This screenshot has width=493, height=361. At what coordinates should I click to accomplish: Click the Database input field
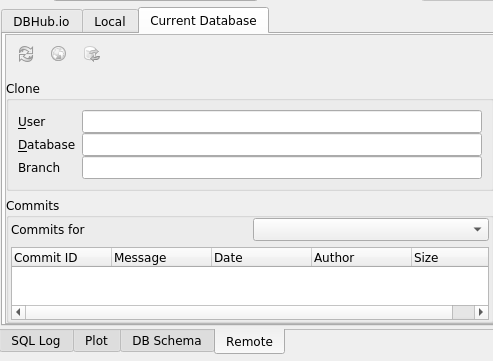(282, 145)
